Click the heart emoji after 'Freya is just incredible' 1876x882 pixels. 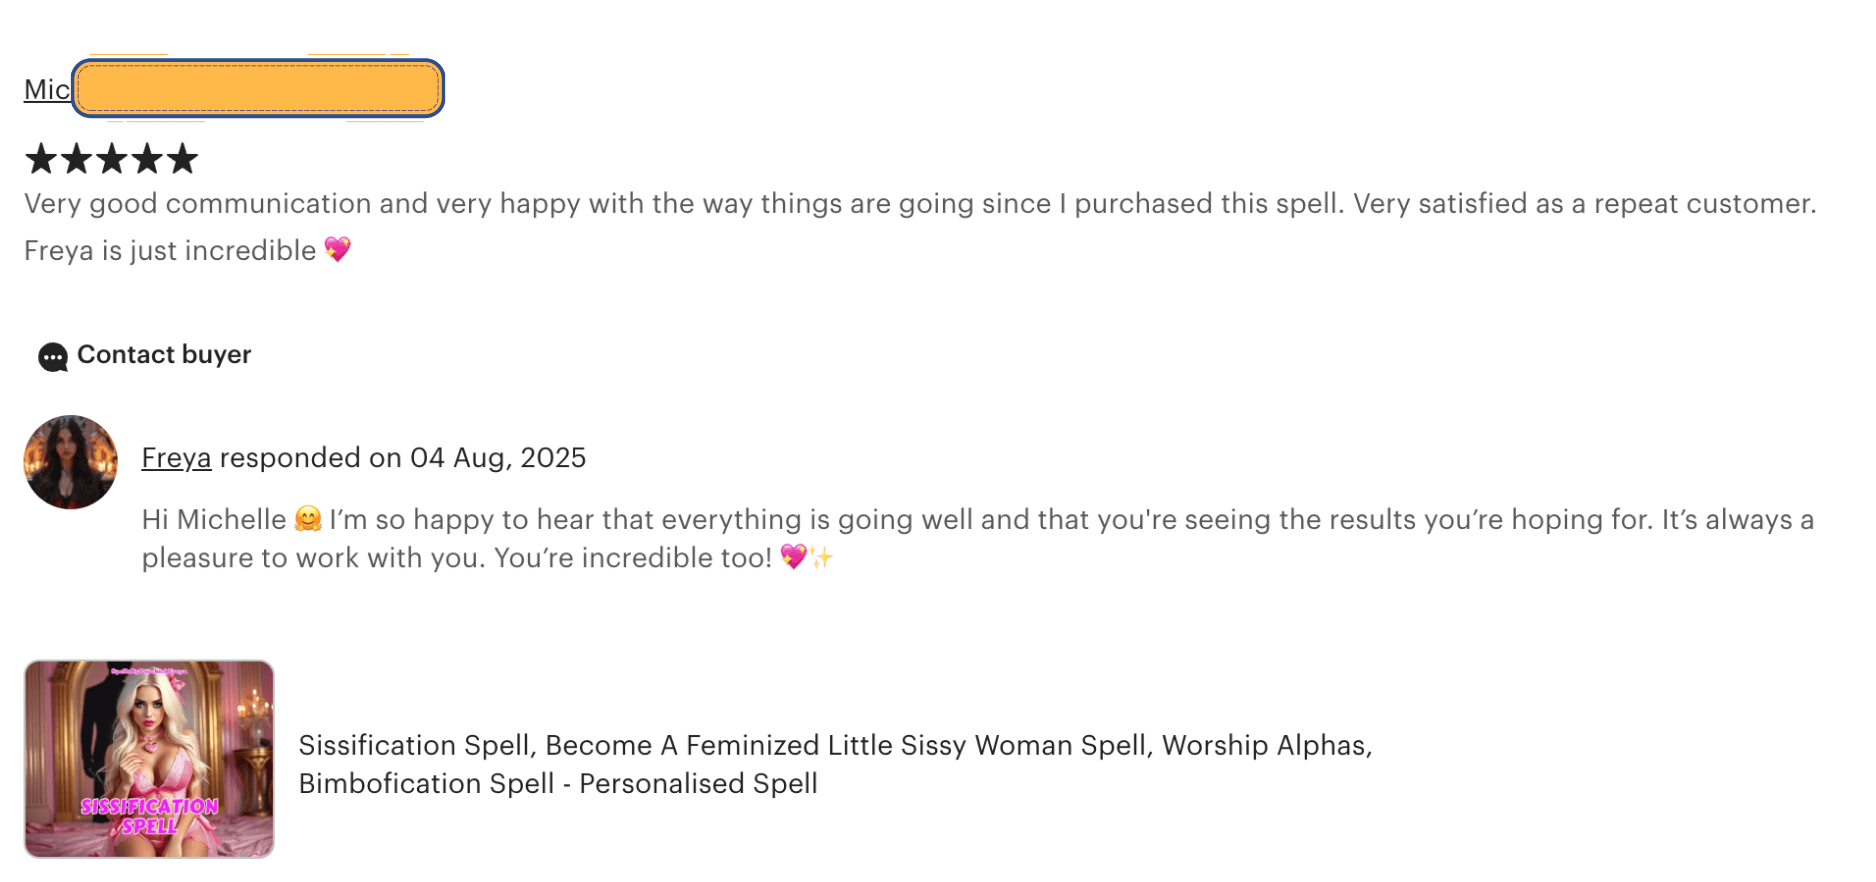tap(338, 249)
